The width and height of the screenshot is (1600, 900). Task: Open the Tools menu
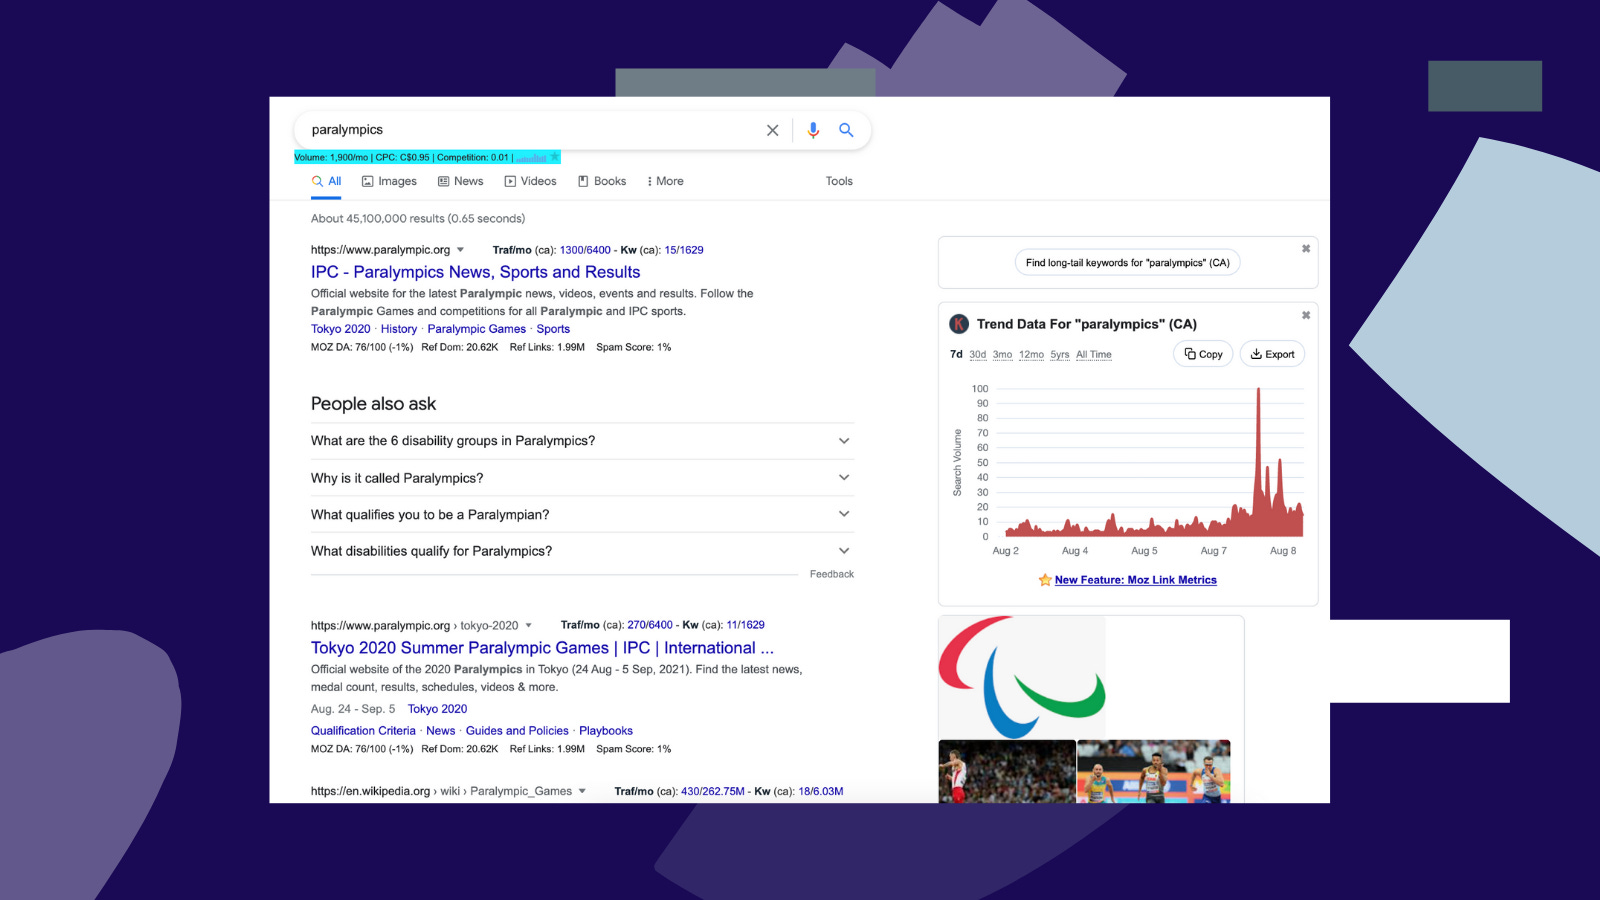coord(839,181)
